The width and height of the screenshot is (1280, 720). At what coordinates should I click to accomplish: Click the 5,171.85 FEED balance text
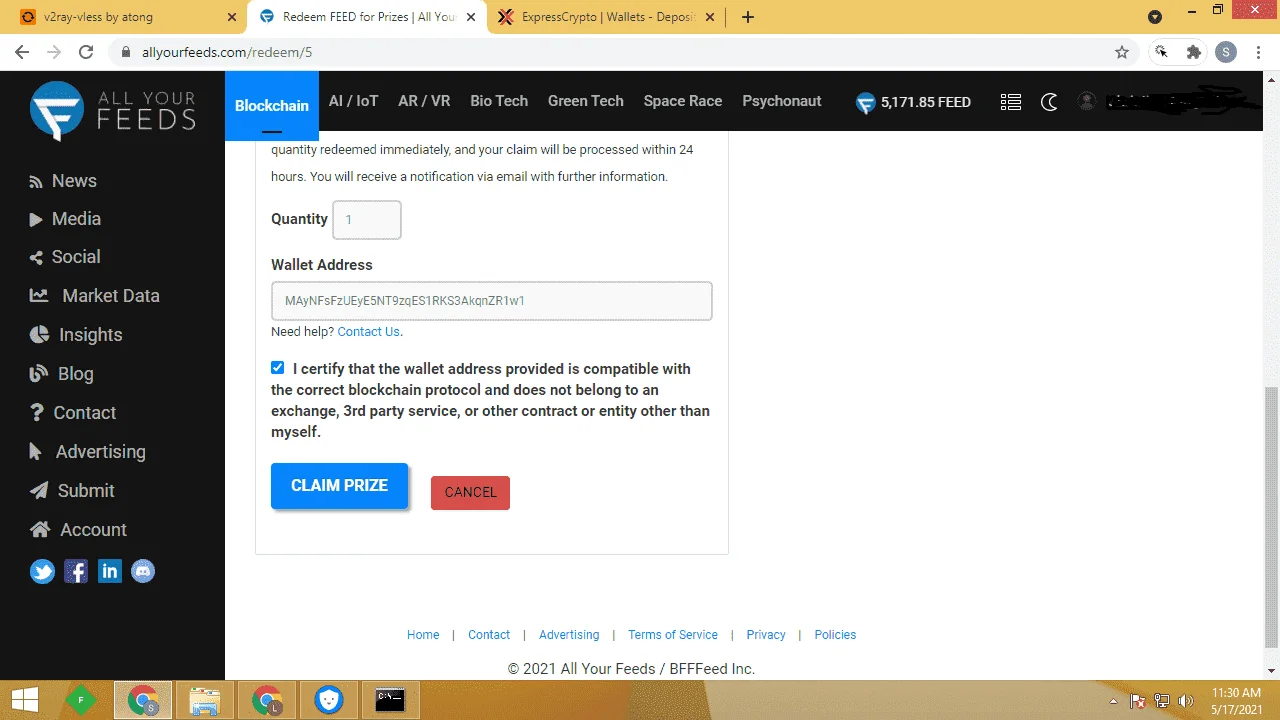pyautogui.click(x=926, y=102)
